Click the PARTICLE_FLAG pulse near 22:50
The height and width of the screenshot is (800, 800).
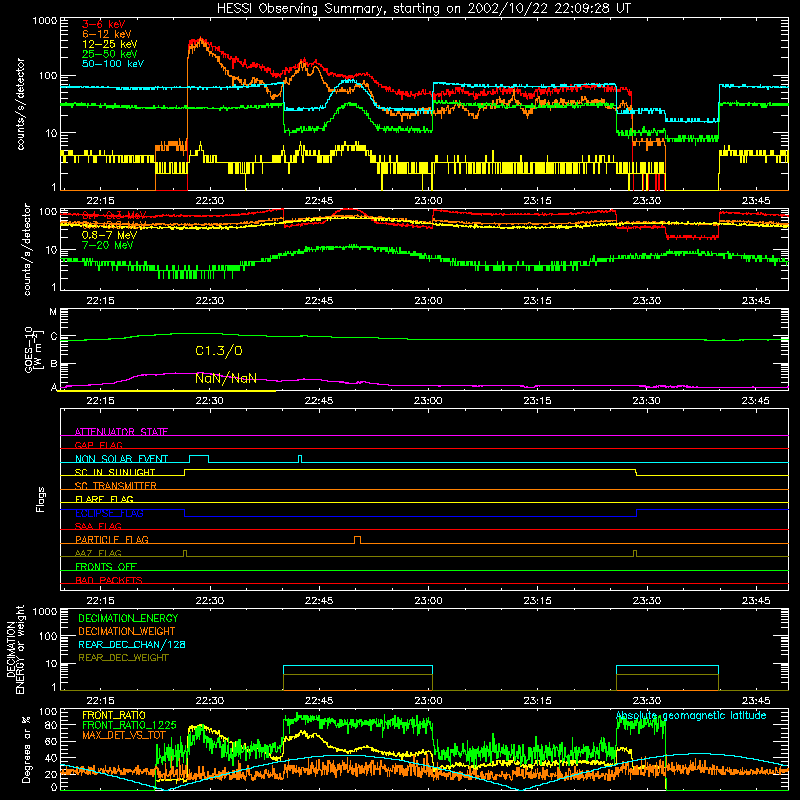coord(358,540)
